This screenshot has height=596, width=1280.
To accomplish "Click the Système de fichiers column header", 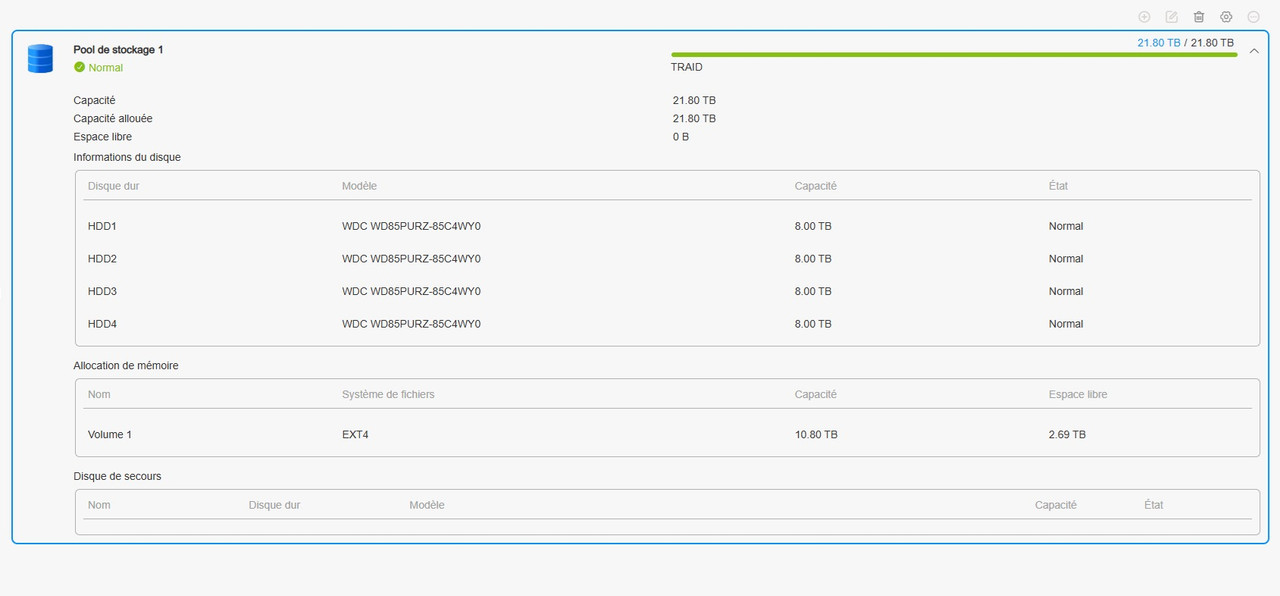I will click(x=388, y=395).
